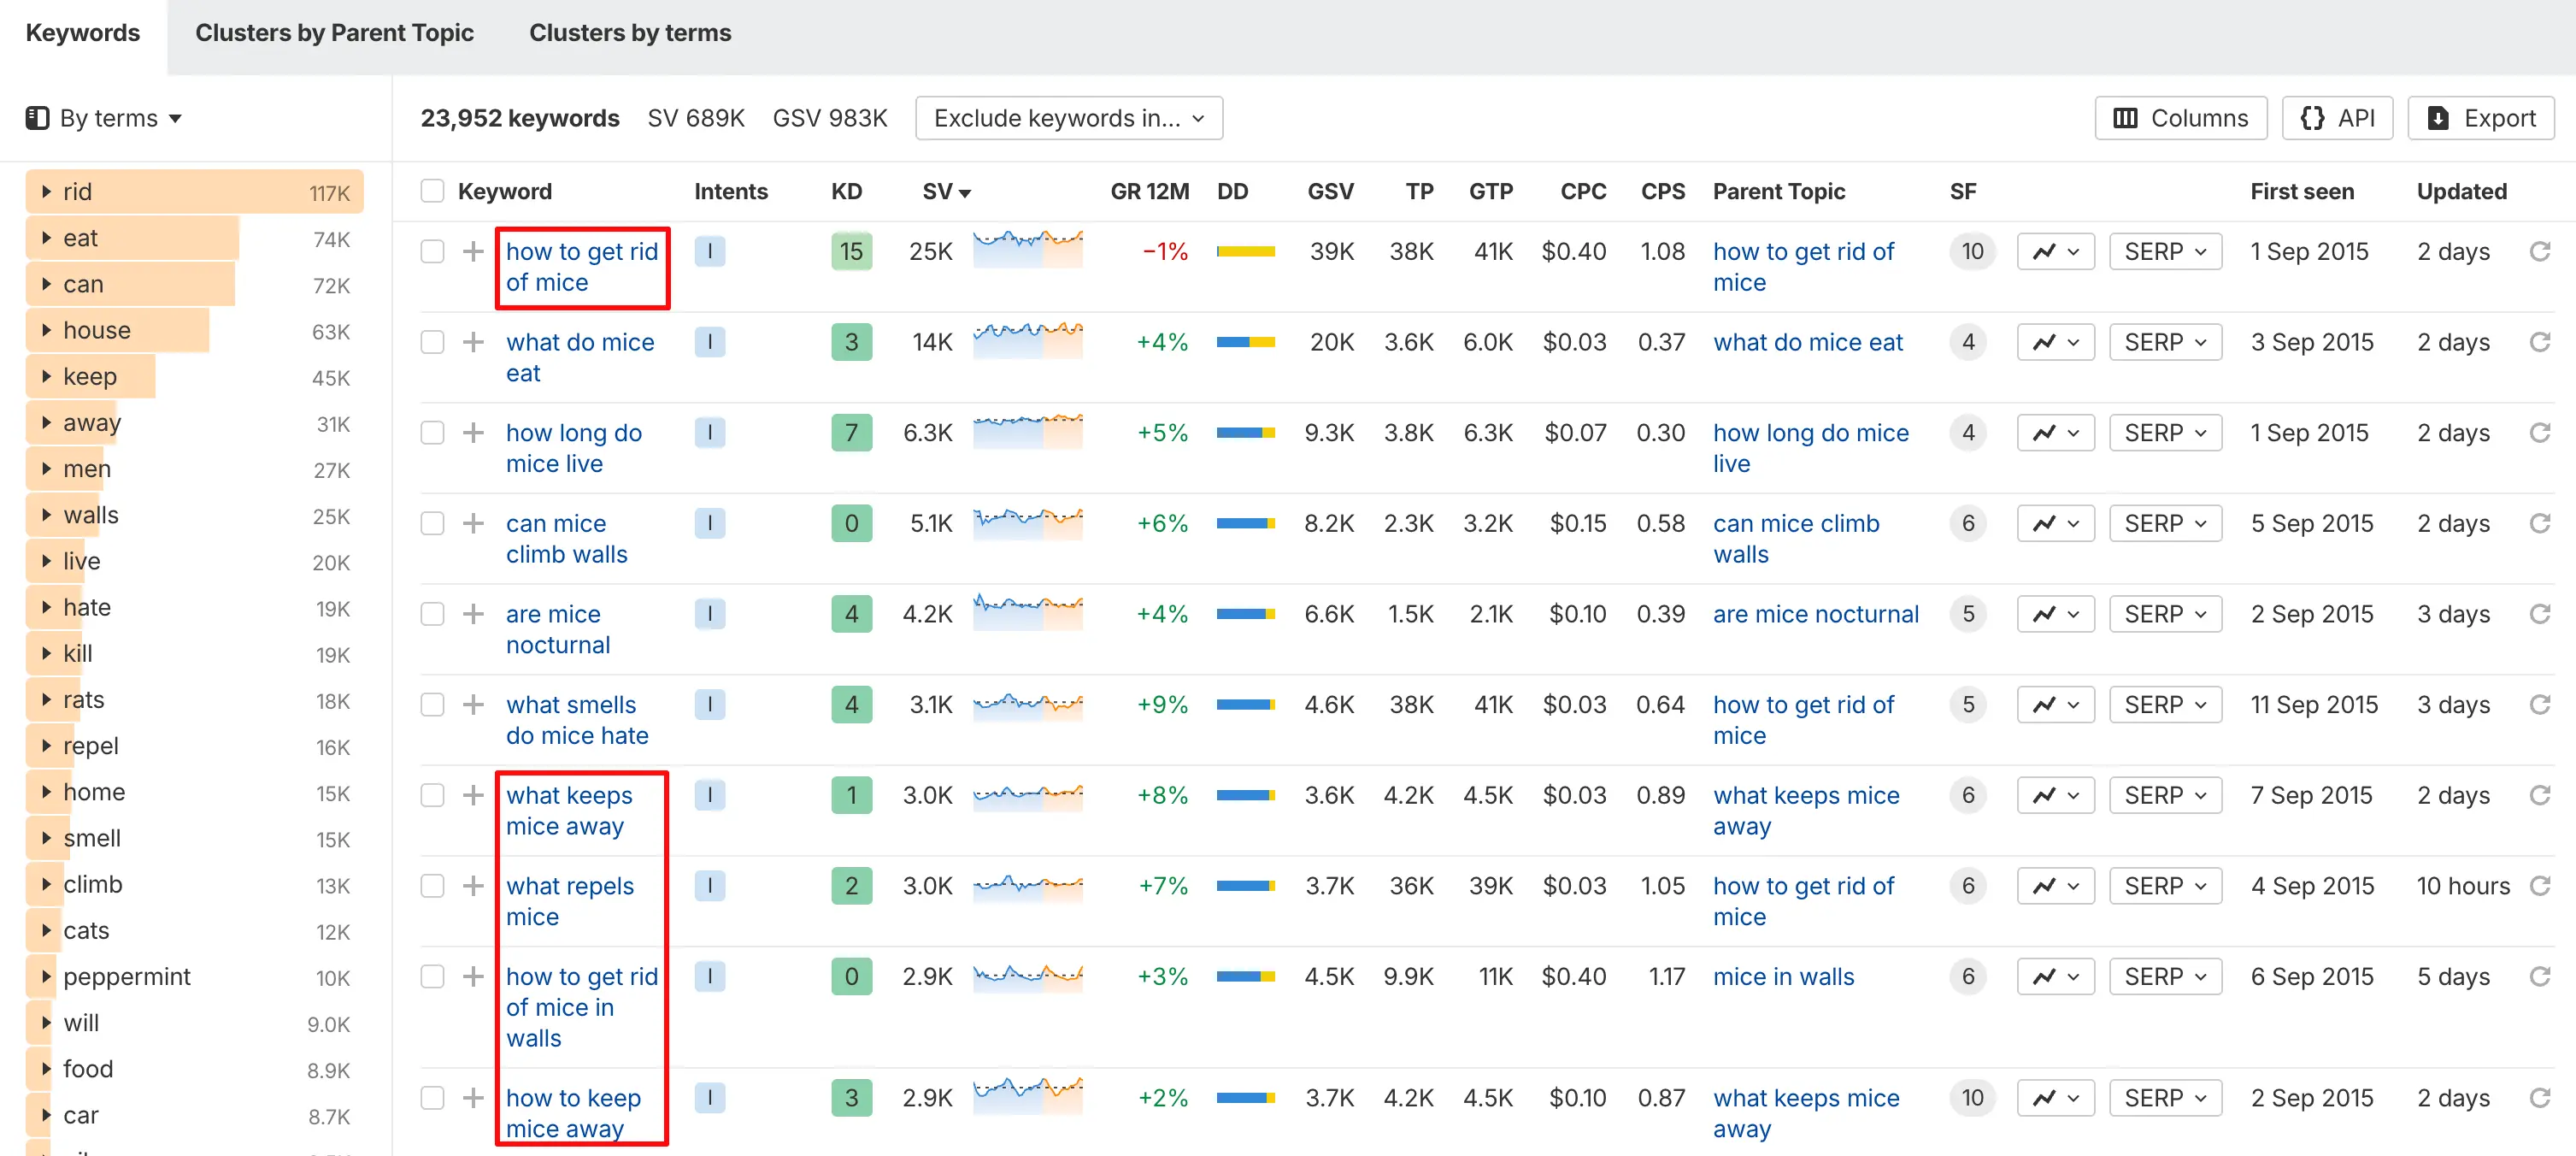Open SERP dropdown for 'how to get rid of mice'
Image resolution: width=2576 pixels, height=1156 pixels.
click(2165, 251)
